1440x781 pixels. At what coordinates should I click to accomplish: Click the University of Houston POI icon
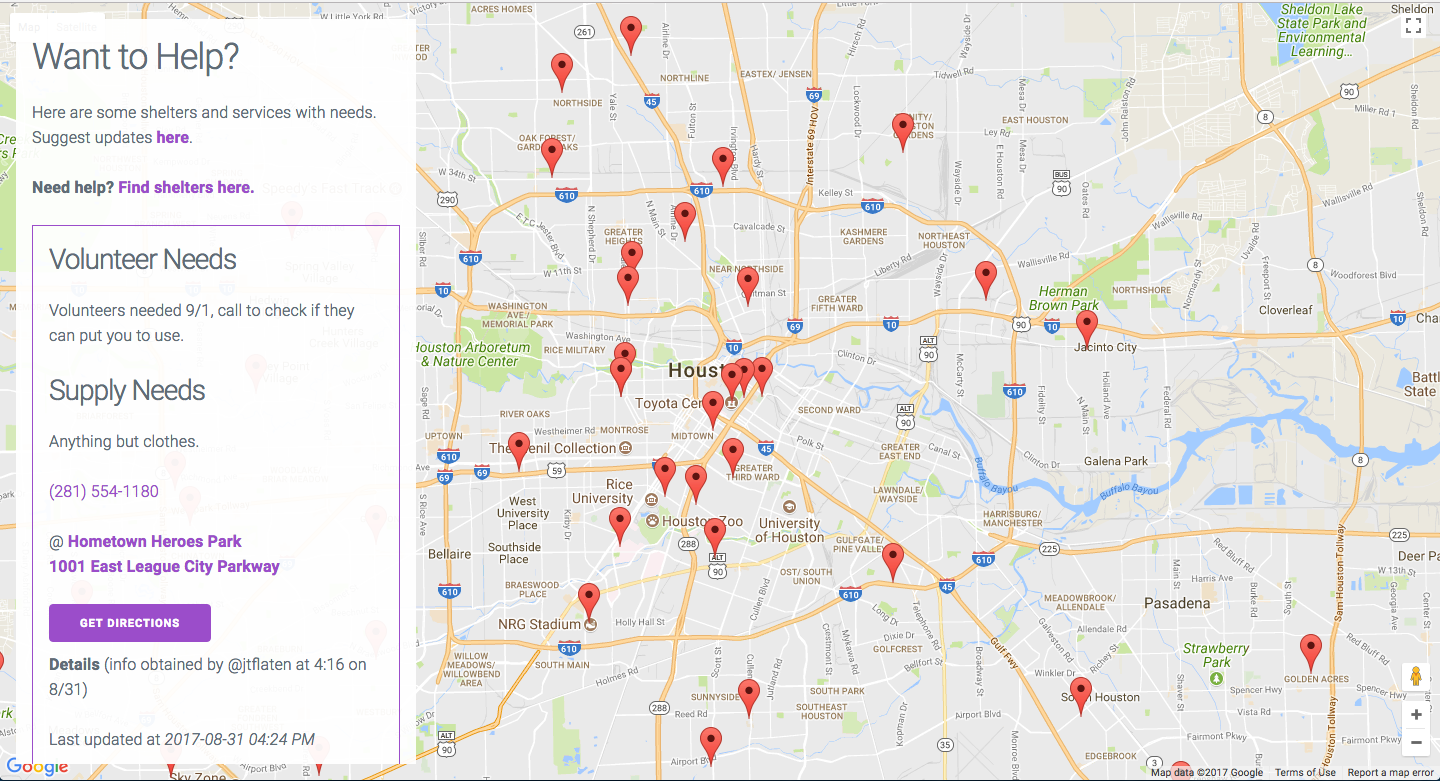tap(789, 507)
